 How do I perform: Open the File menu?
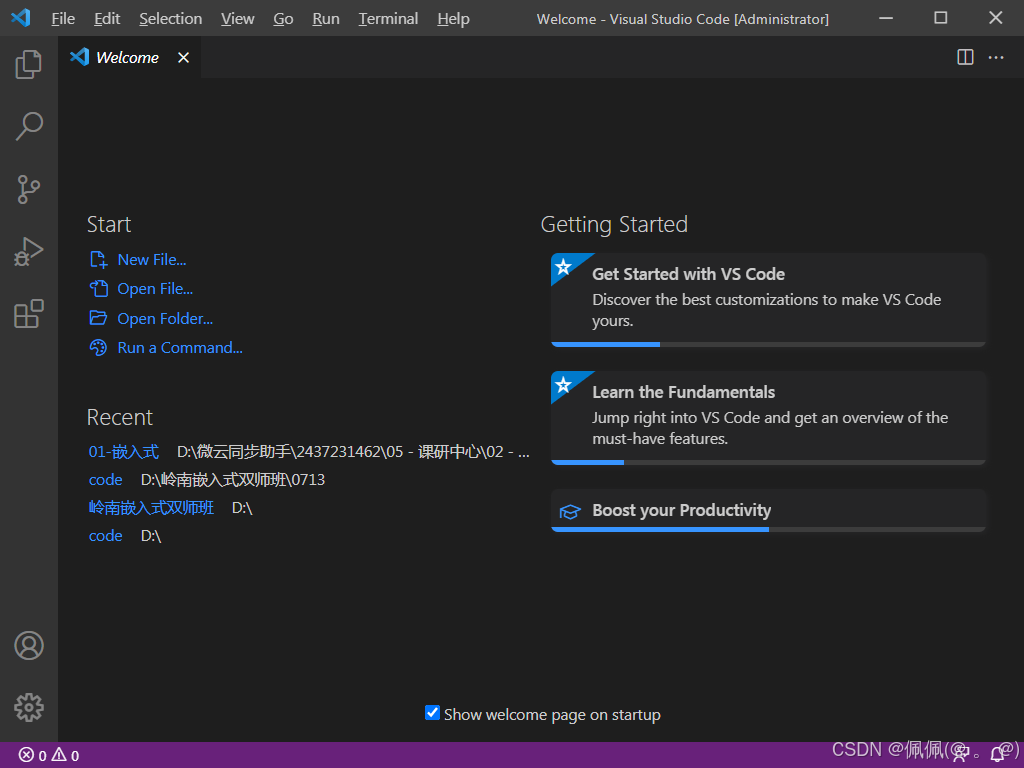point(63,19)
